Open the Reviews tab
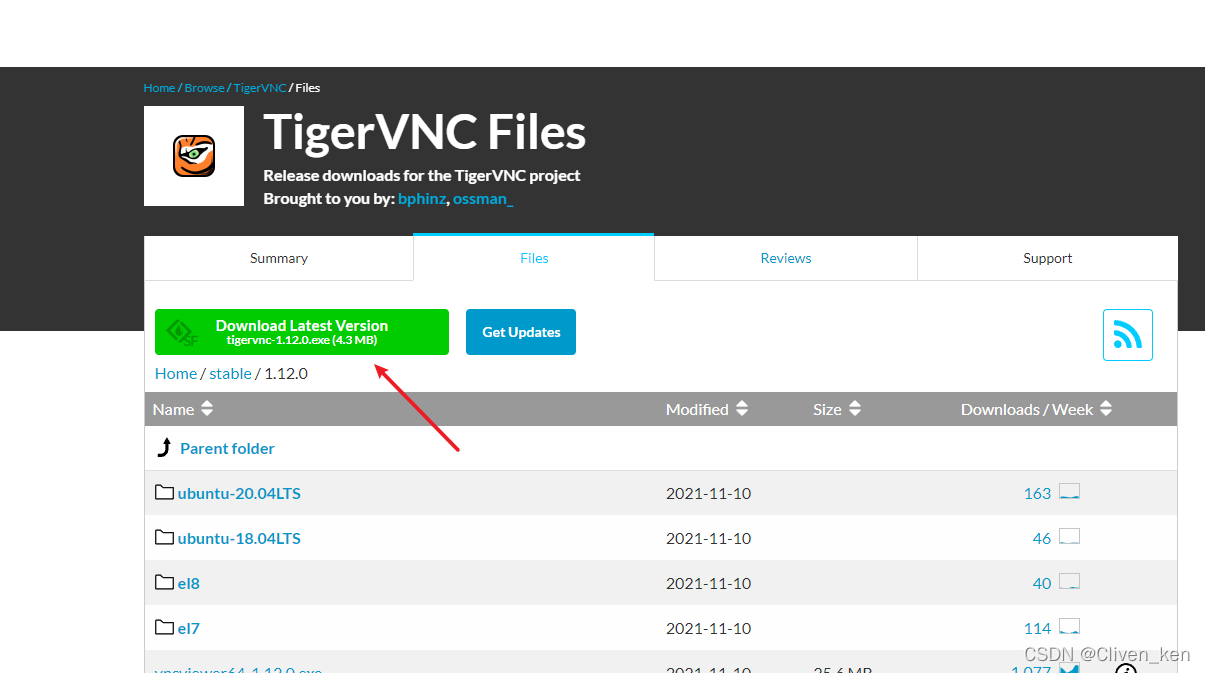This screenshot has height=673, width=1205. tap(786, 258)
